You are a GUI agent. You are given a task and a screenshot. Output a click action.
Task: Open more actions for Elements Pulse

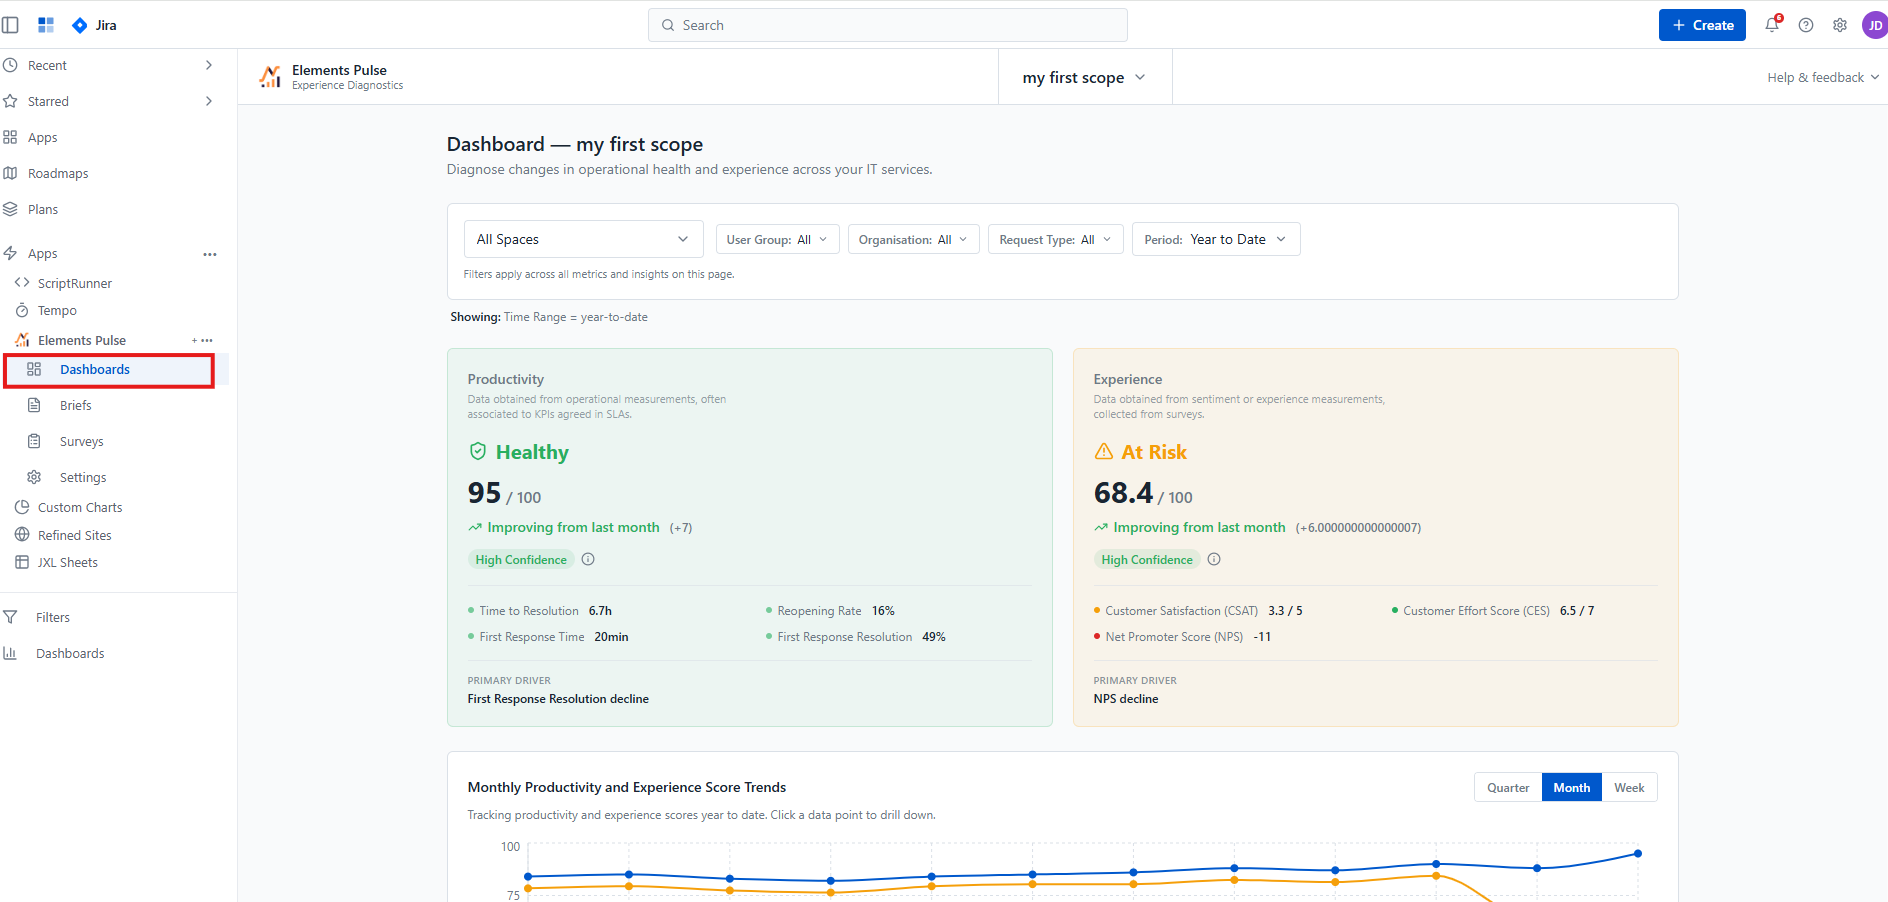coord(207,341)
